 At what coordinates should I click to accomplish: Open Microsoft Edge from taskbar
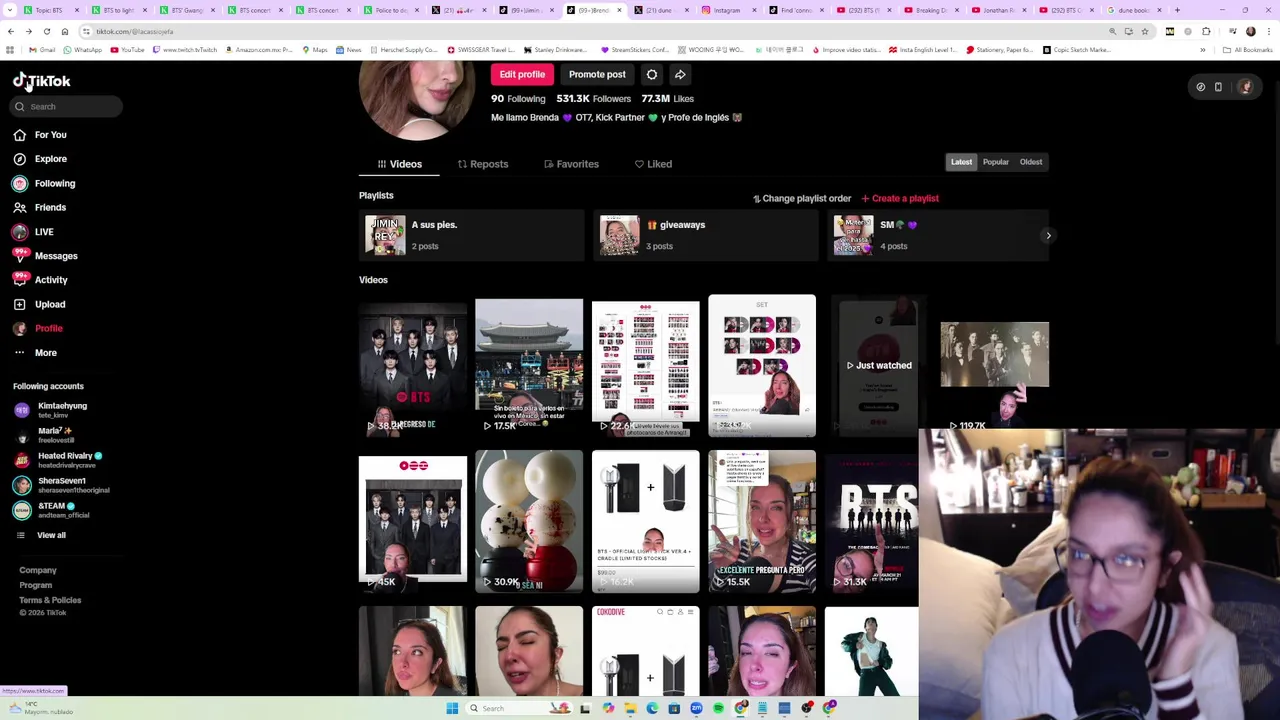click(x=652, y=708)
